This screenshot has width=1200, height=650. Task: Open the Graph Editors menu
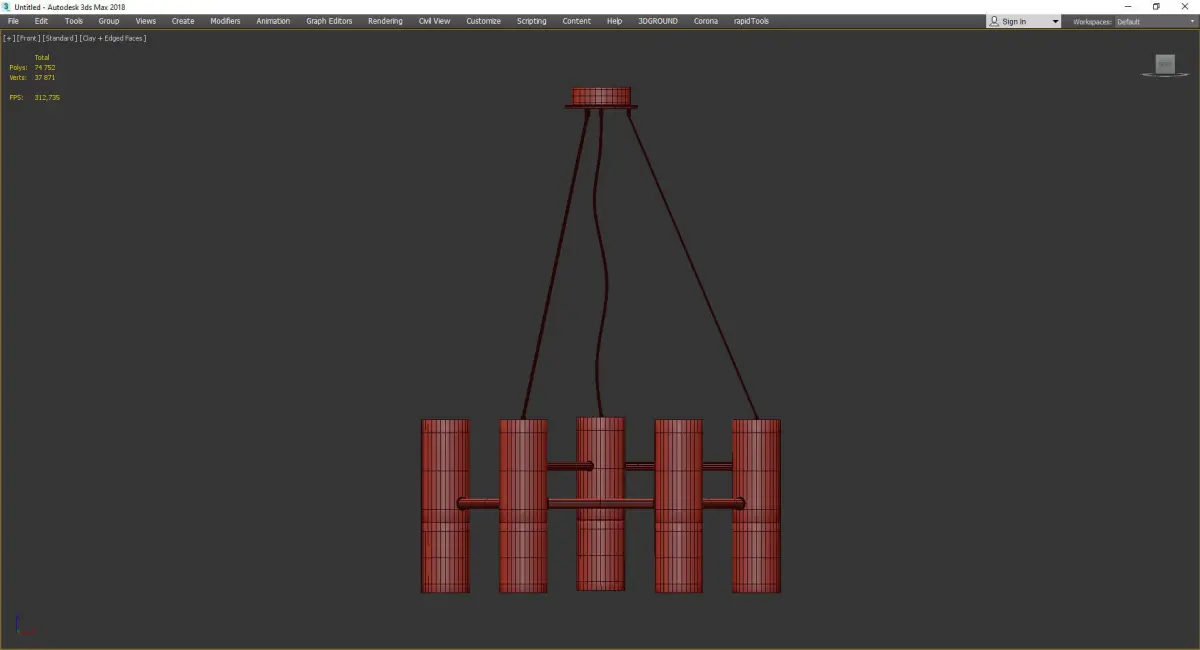click(x=329, y=21)
